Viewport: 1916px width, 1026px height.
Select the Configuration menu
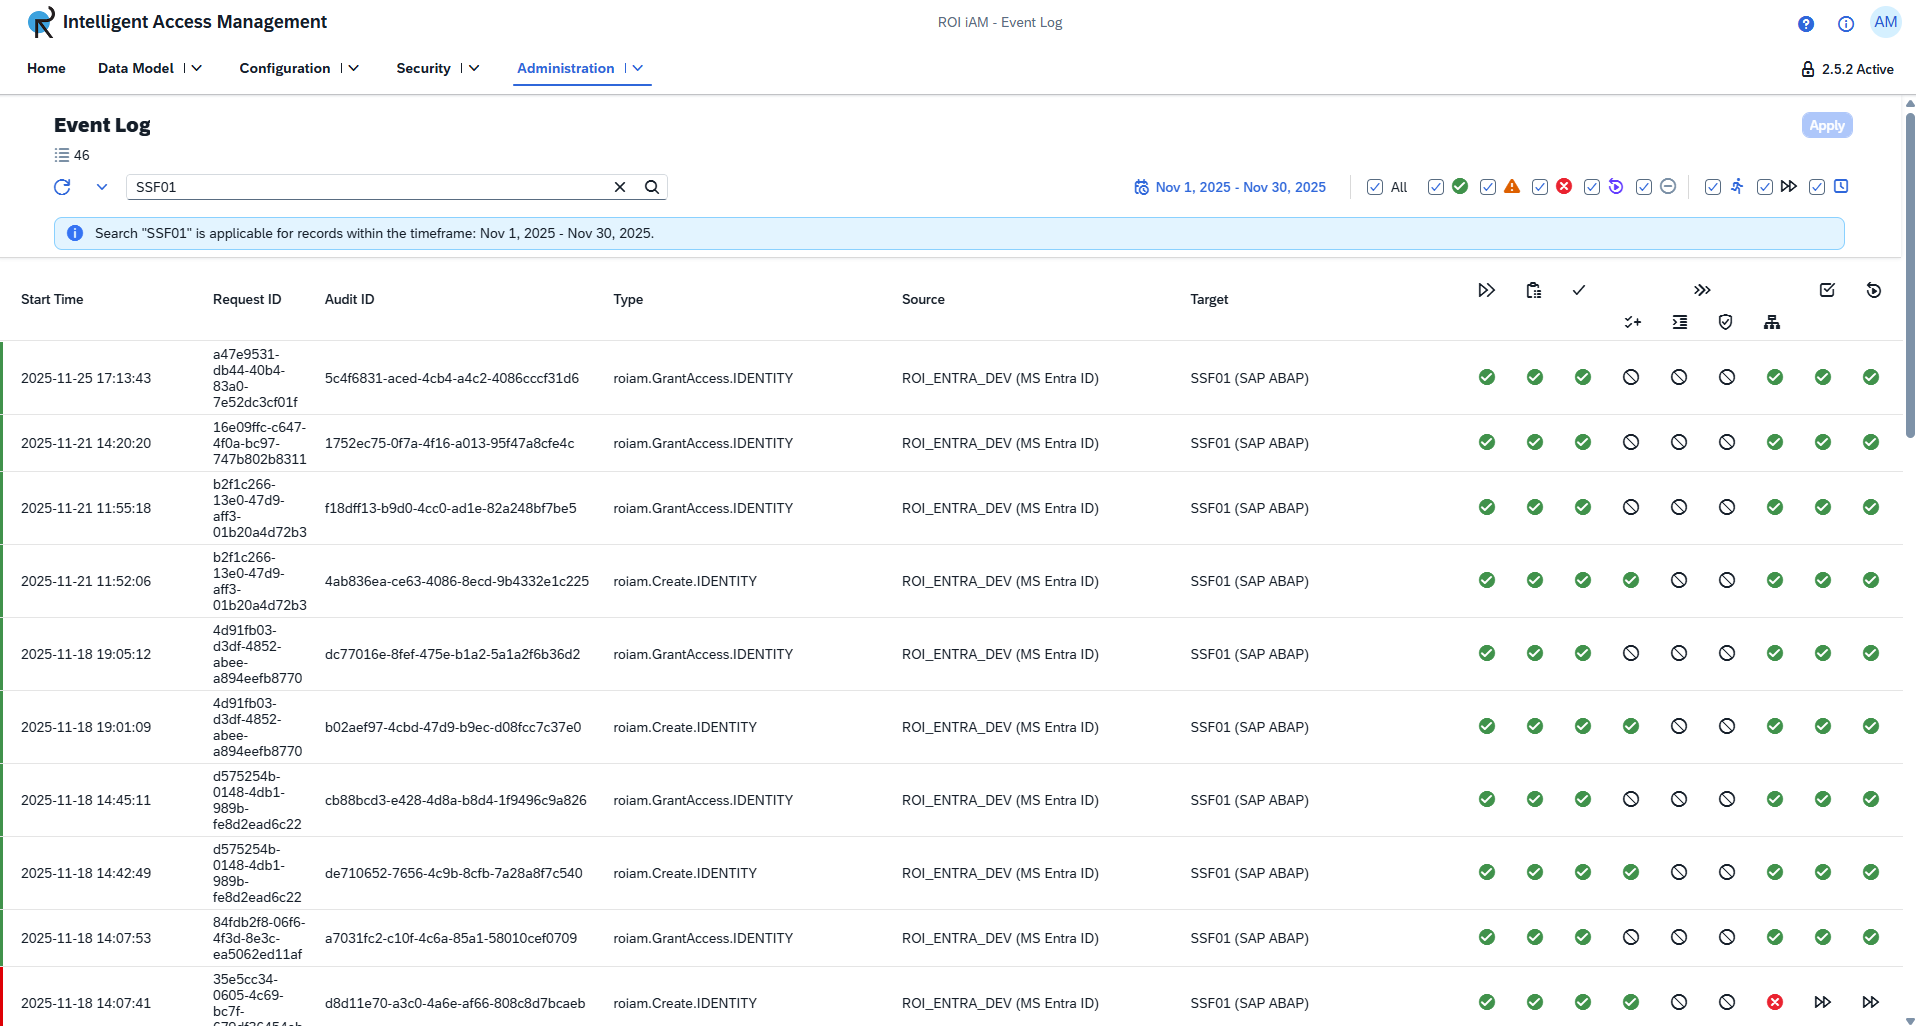click(285, 68)
